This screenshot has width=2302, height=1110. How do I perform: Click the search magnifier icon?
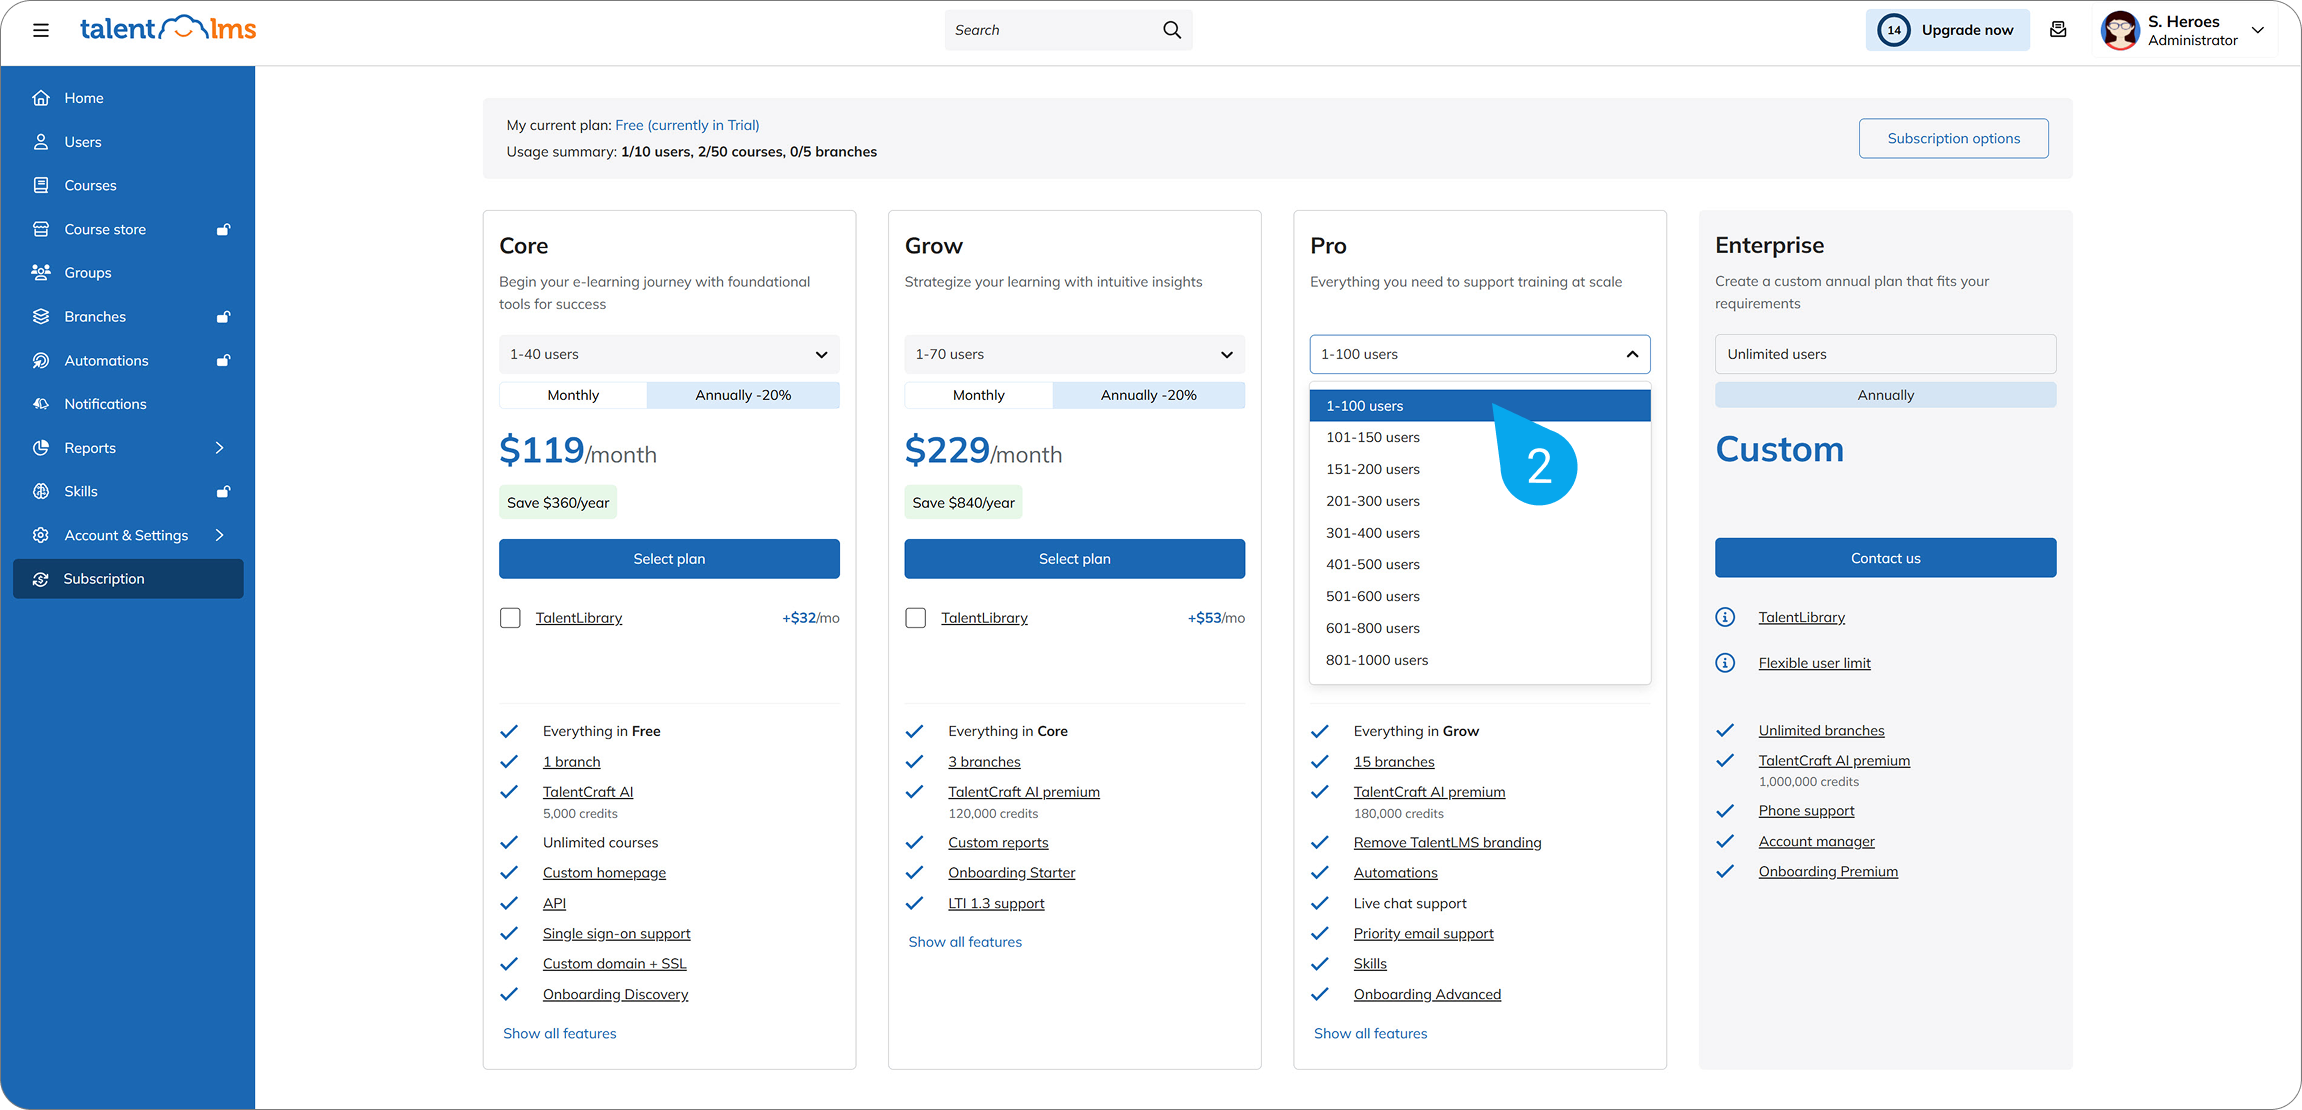tap(1172, 30)
